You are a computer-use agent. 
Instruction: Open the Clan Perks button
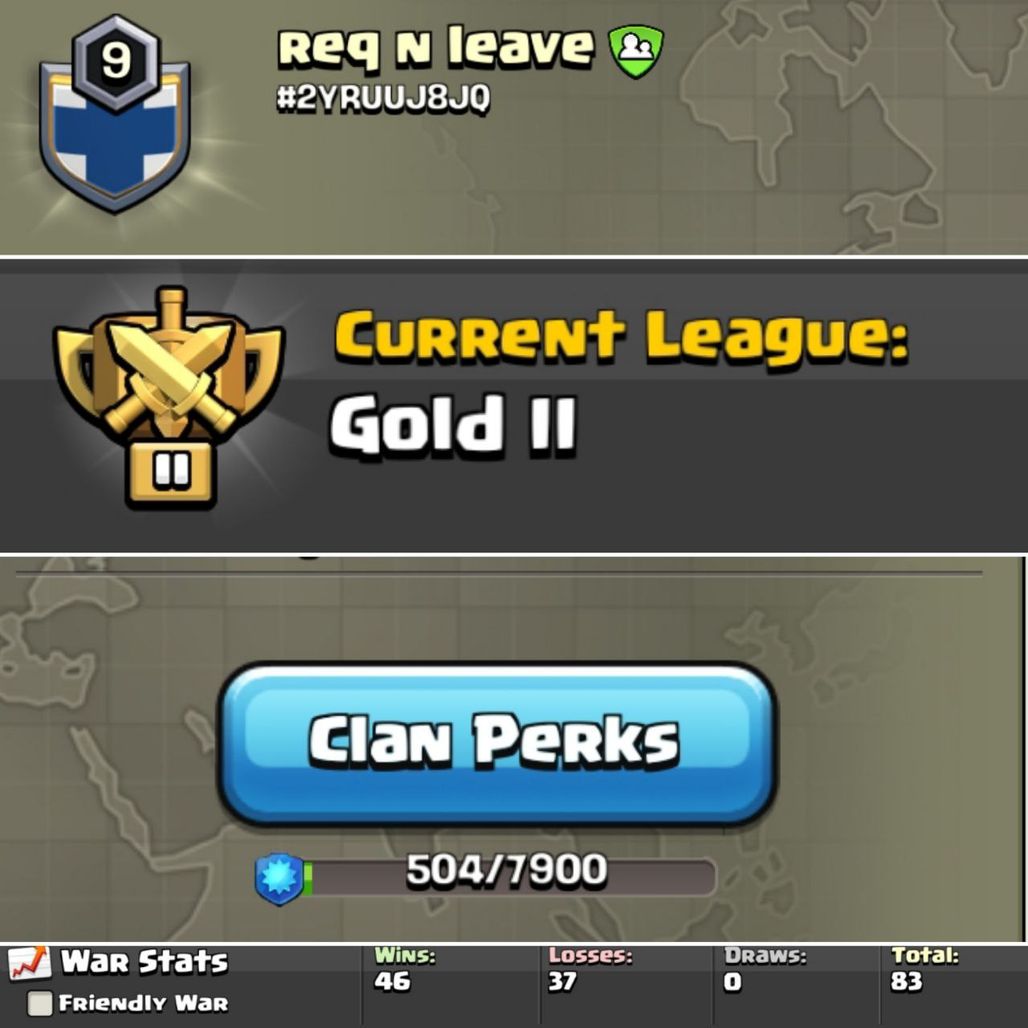[x=498, y=743]
